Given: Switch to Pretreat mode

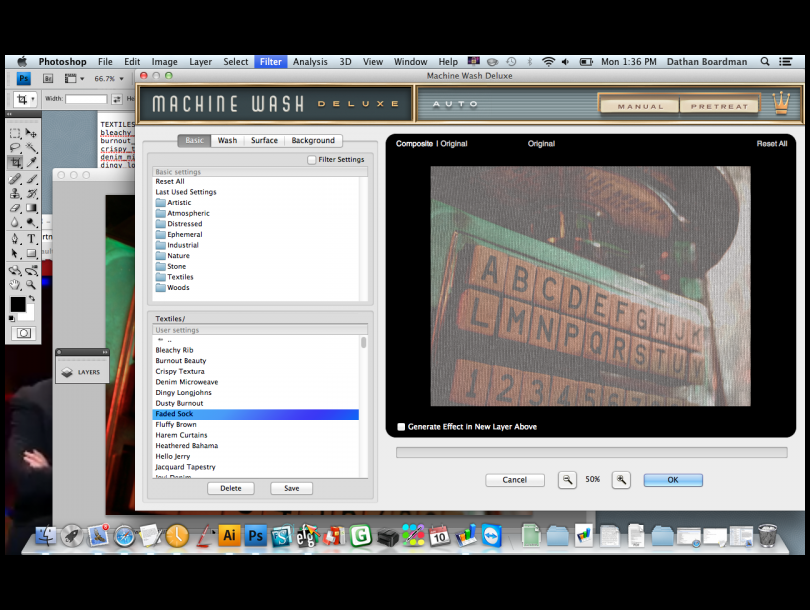Looking at the screenshot, I should (x=720, y=106).
